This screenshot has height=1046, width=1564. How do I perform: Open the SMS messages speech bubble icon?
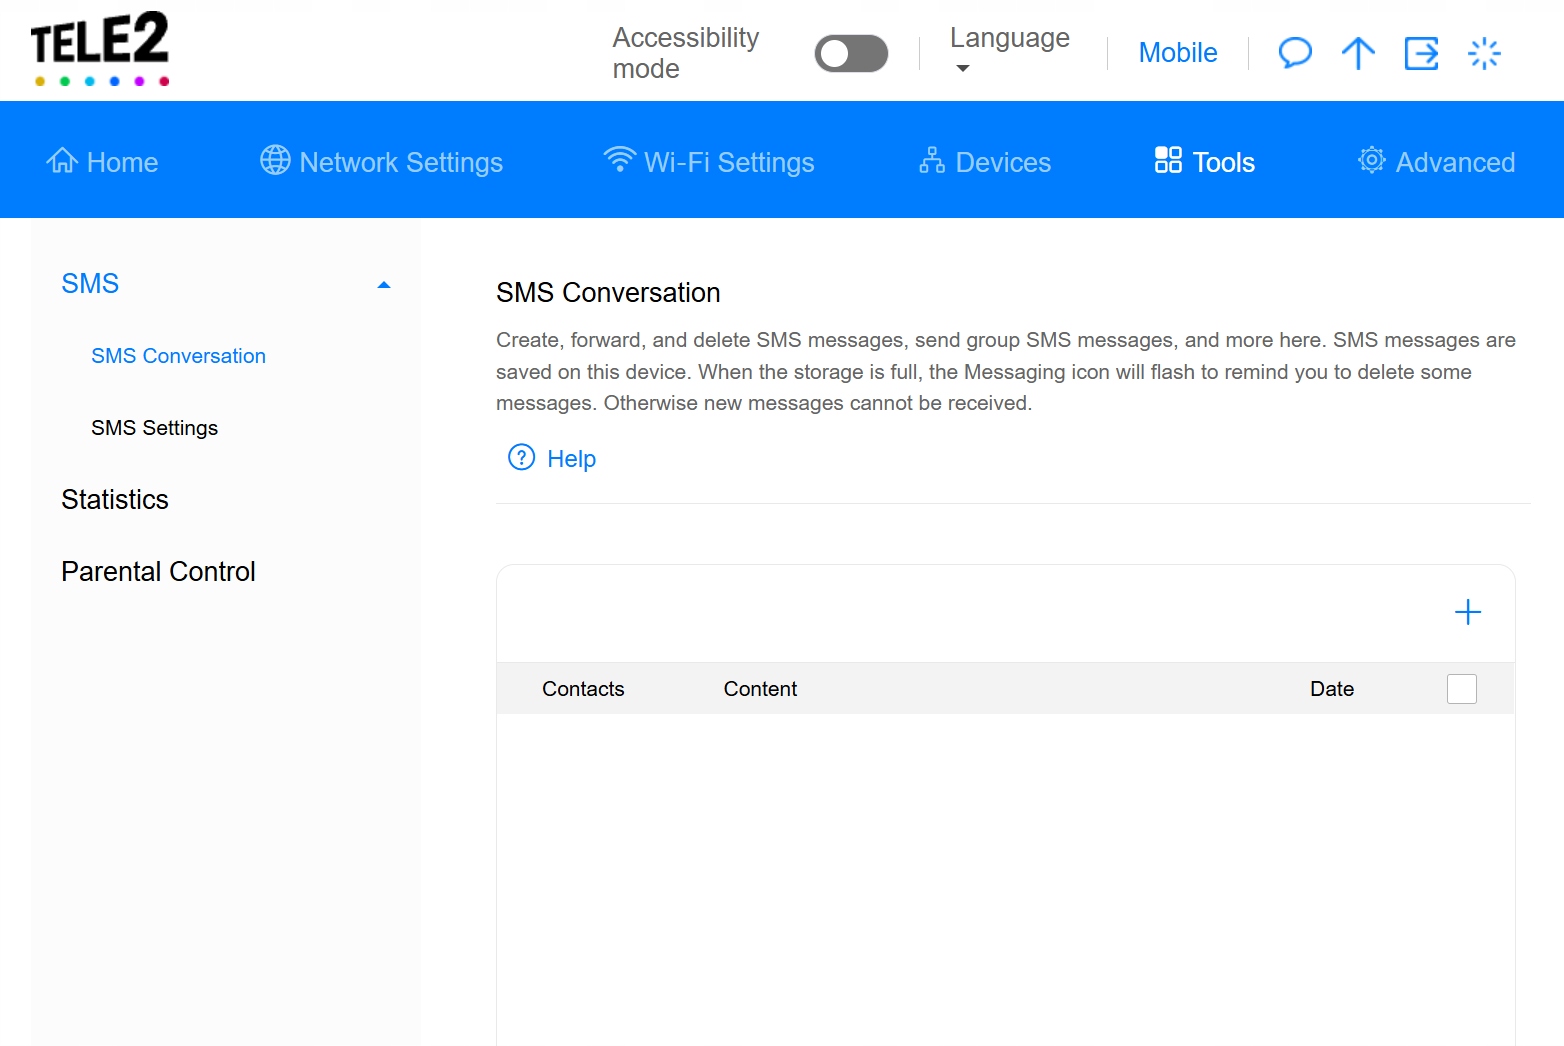(1295, 53)
